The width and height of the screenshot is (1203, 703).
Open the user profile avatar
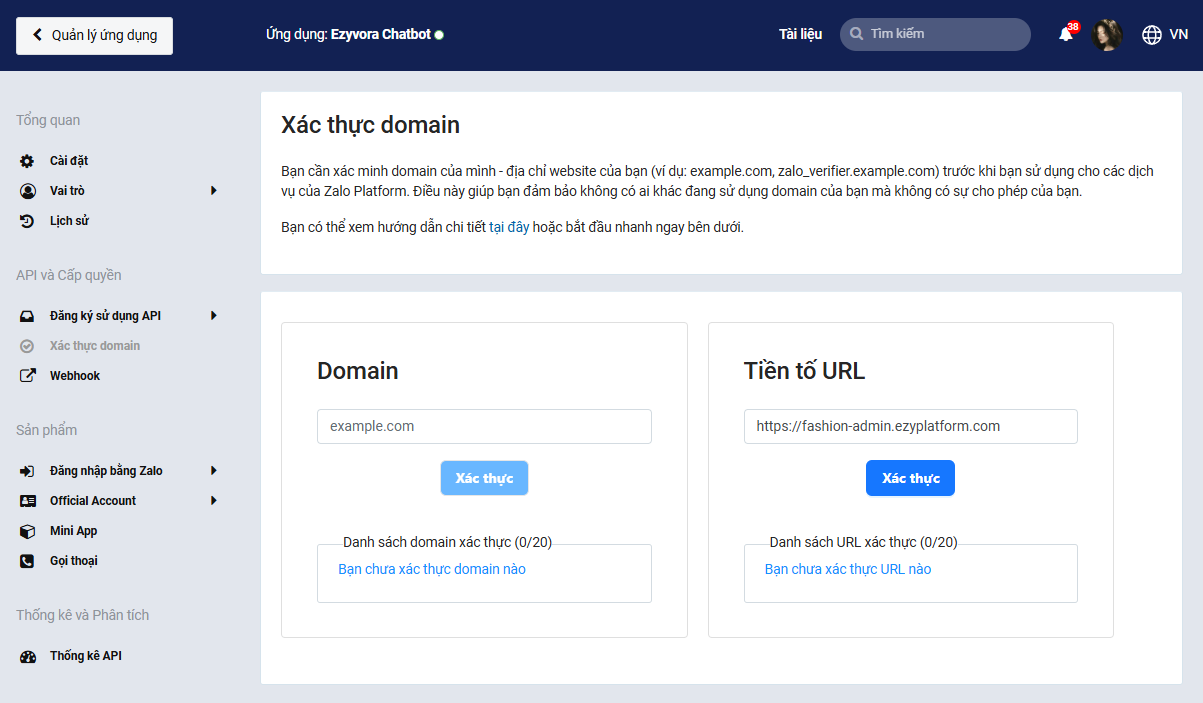tap(1107, 35)
